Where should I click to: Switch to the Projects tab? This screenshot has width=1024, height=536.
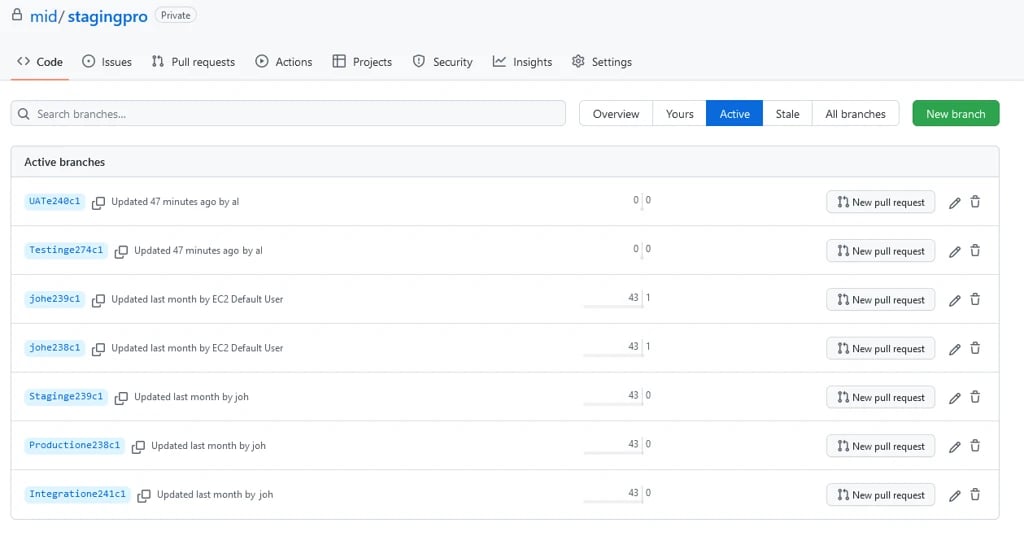(362, 62)
